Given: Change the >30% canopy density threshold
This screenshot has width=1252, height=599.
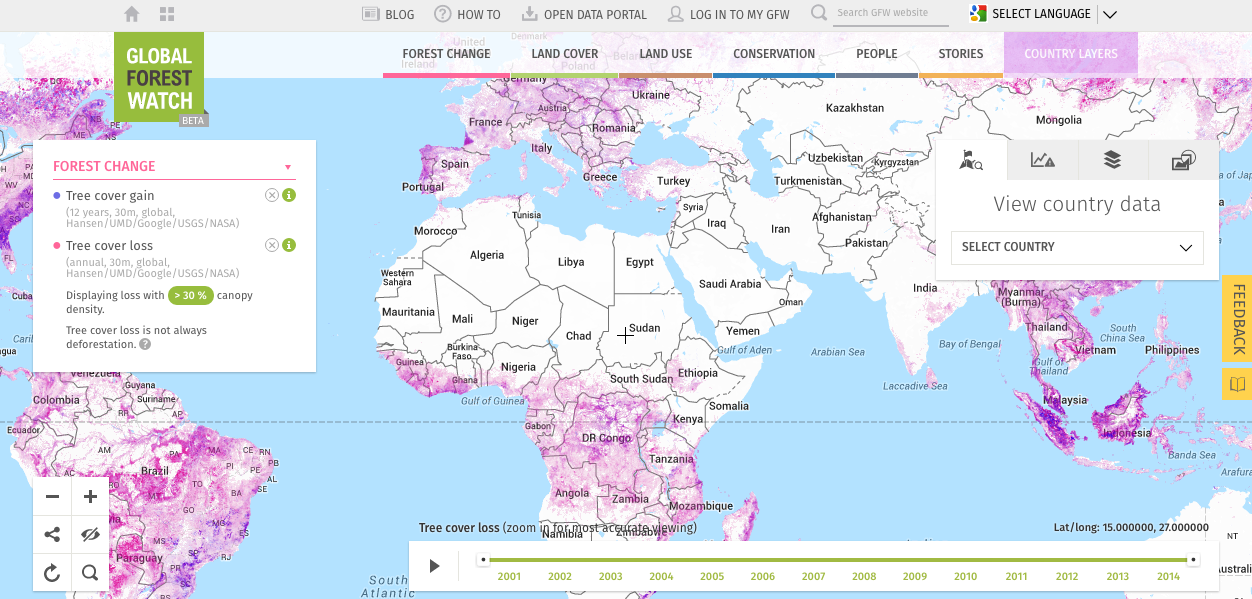Looking at the screenshot, I should click(x=190, y=295).
